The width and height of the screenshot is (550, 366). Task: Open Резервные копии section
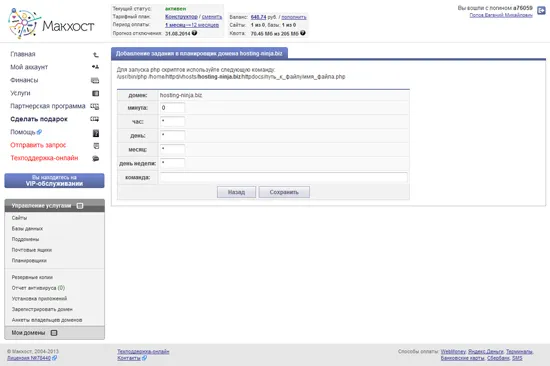[x=32, y=277]
